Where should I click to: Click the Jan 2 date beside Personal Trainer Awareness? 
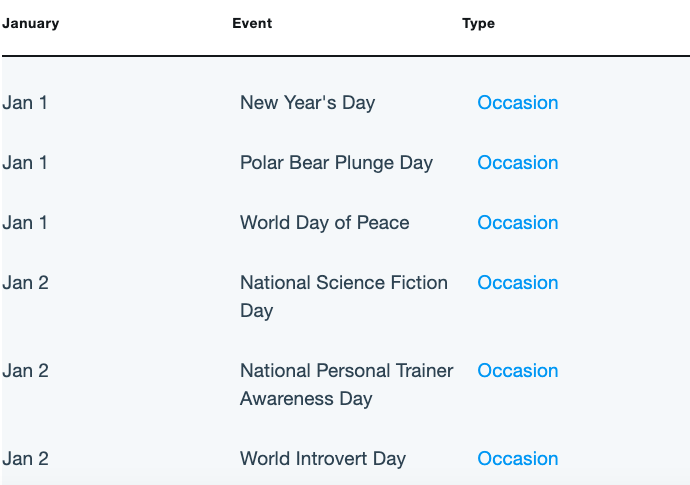pyautogui.click(x=25, y=371)
